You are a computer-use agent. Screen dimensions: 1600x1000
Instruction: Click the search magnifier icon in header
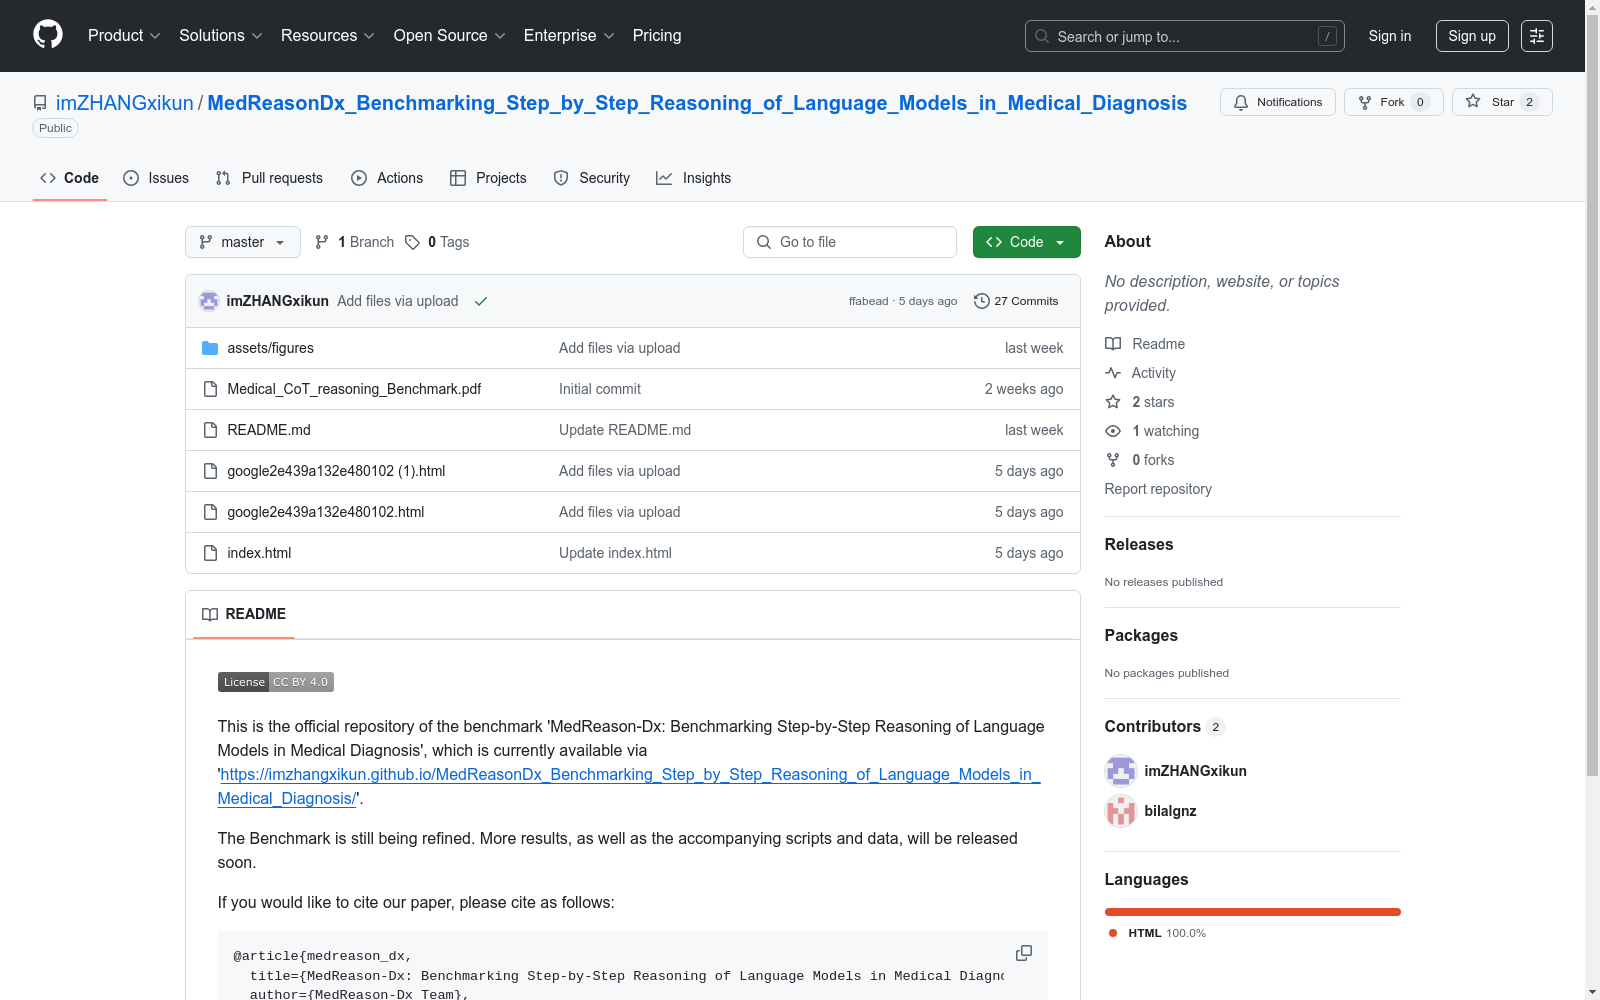pos(1042,36)
